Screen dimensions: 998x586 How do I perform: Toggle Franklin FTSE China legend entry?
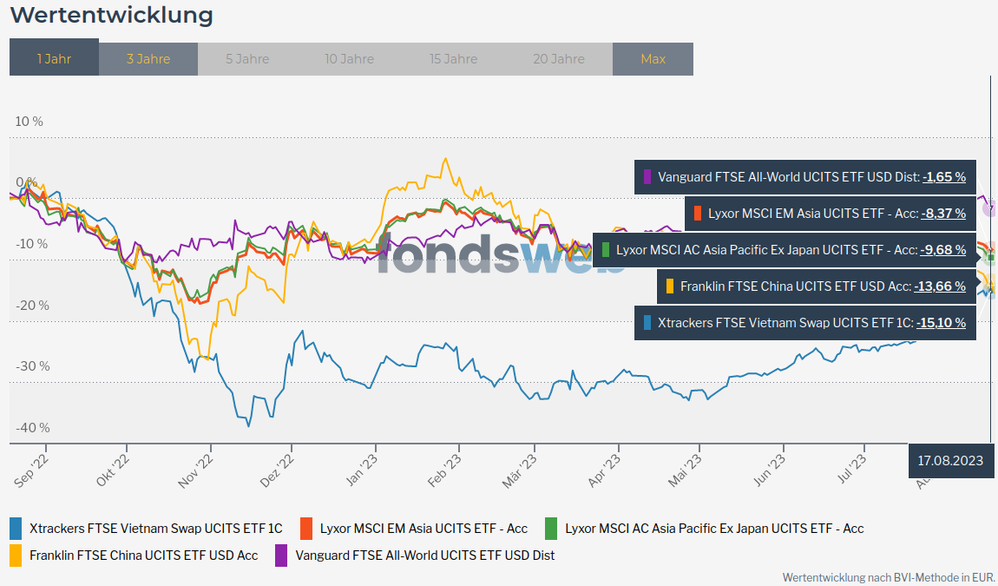tap(143, 554)
